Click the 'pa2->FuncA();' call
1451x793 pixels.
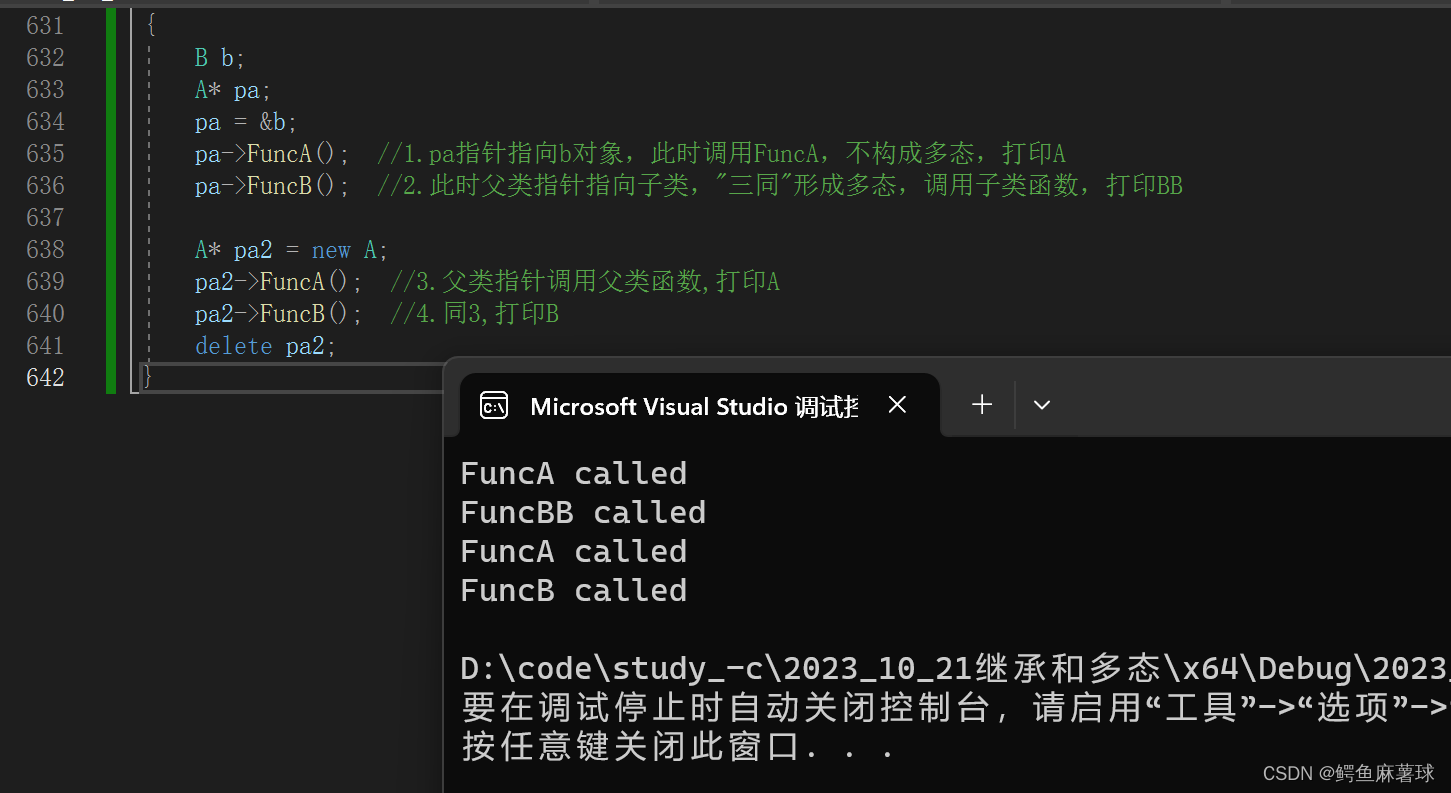(x=279, y=282)
